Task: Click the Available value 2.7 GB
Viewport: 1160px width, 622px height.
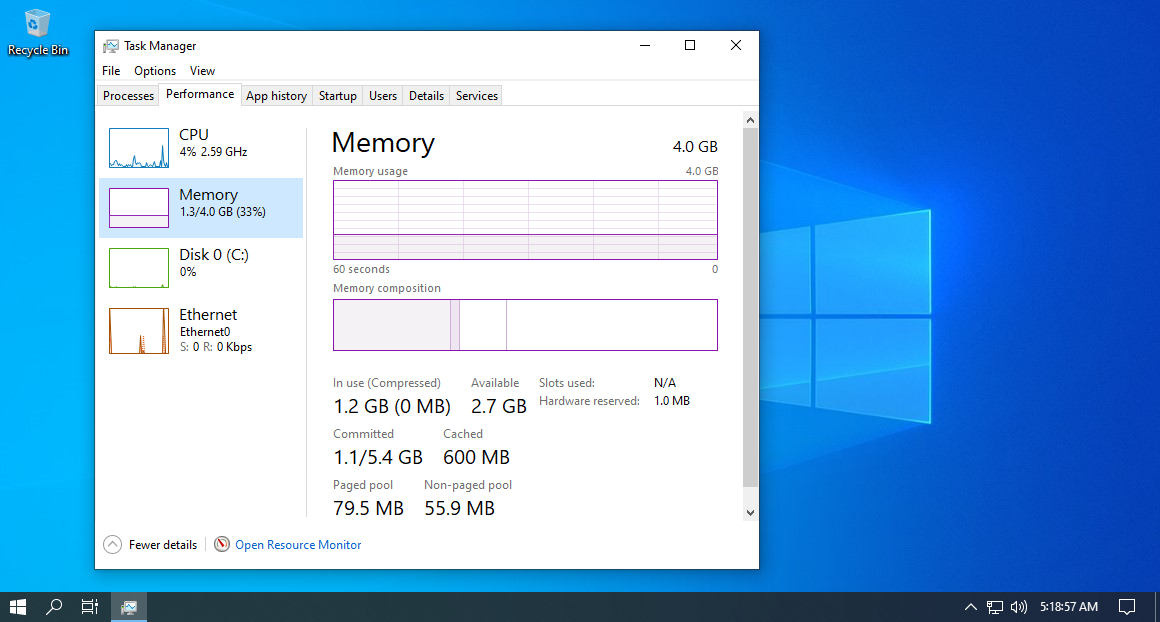Action: pos(499,407)
